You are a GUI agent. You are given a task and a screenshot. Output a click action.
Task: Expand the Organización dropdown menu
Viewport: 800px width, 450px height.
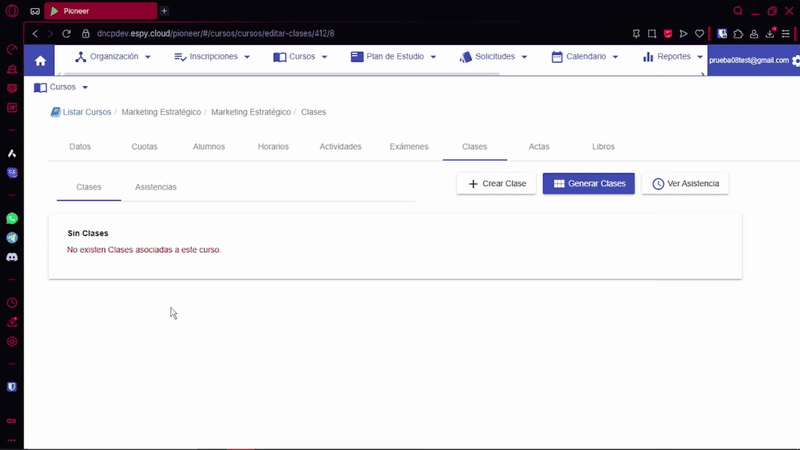(113, 57)
